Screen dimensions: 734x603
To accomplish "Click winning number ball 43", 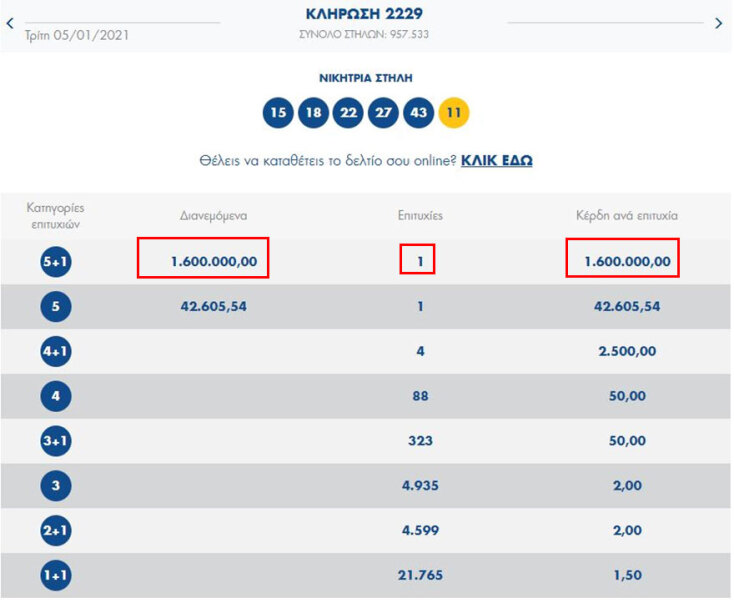I will coord(418,113).
